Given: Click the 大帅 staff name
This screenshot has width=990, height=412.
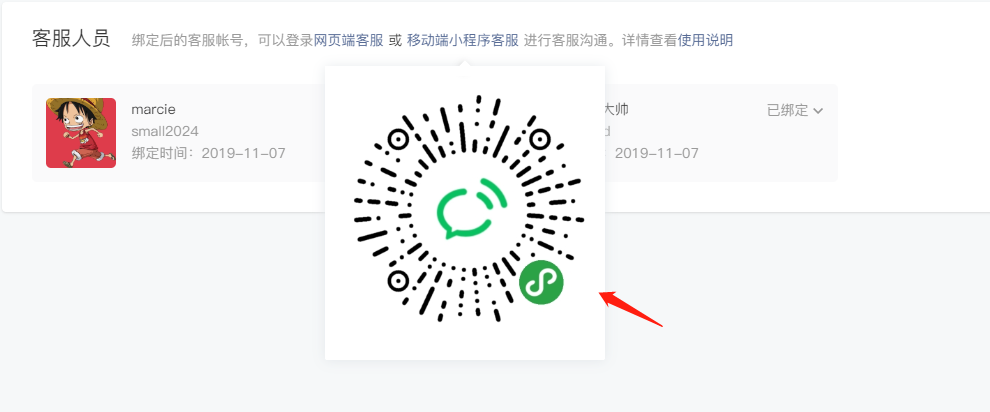Looking at the screenshot, I should click(617, 110).
